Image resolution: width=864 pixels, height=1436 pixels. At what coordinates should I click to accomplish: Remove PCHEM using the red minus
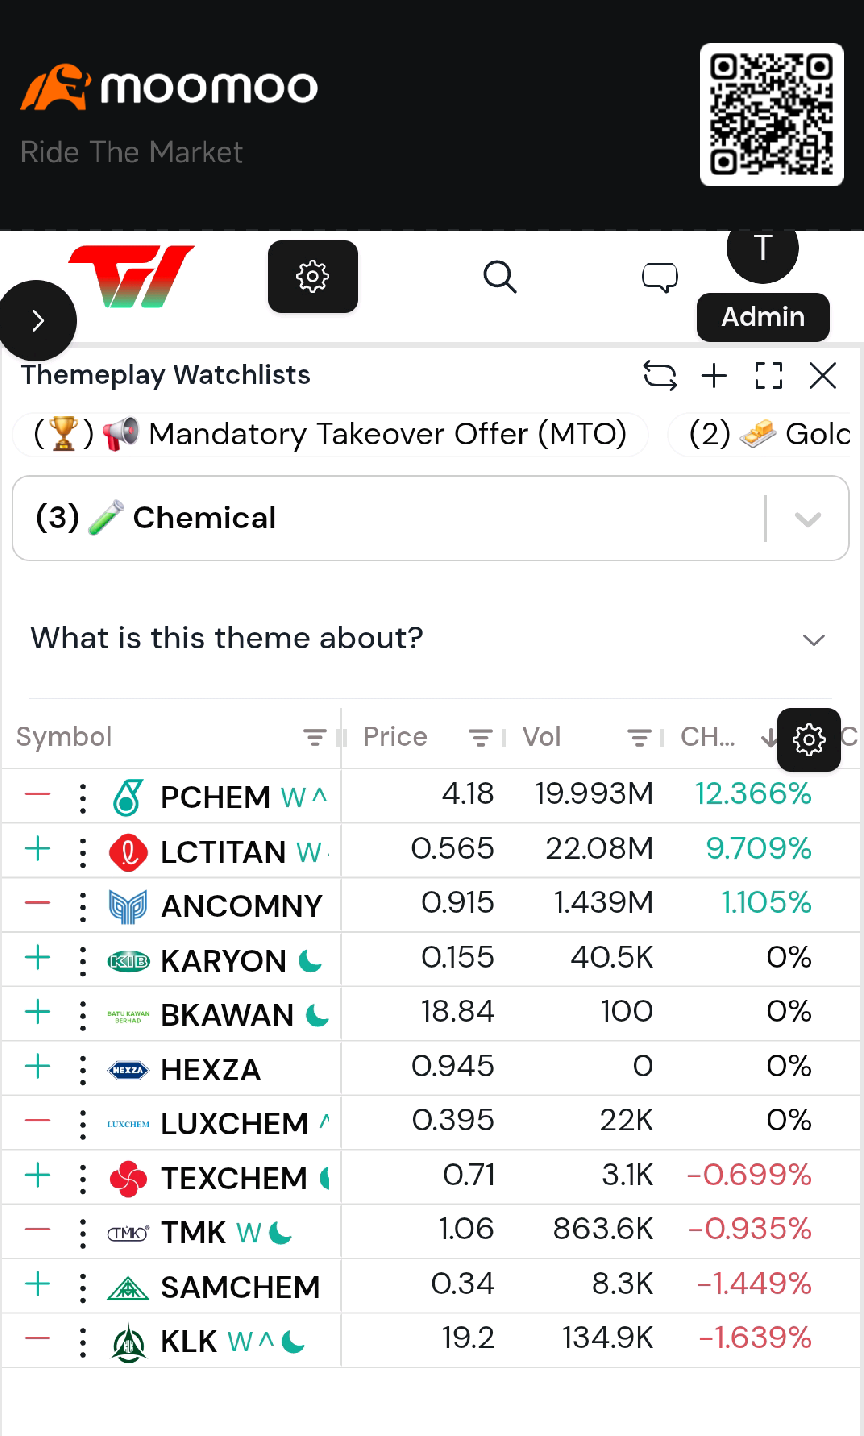[37, 795]
